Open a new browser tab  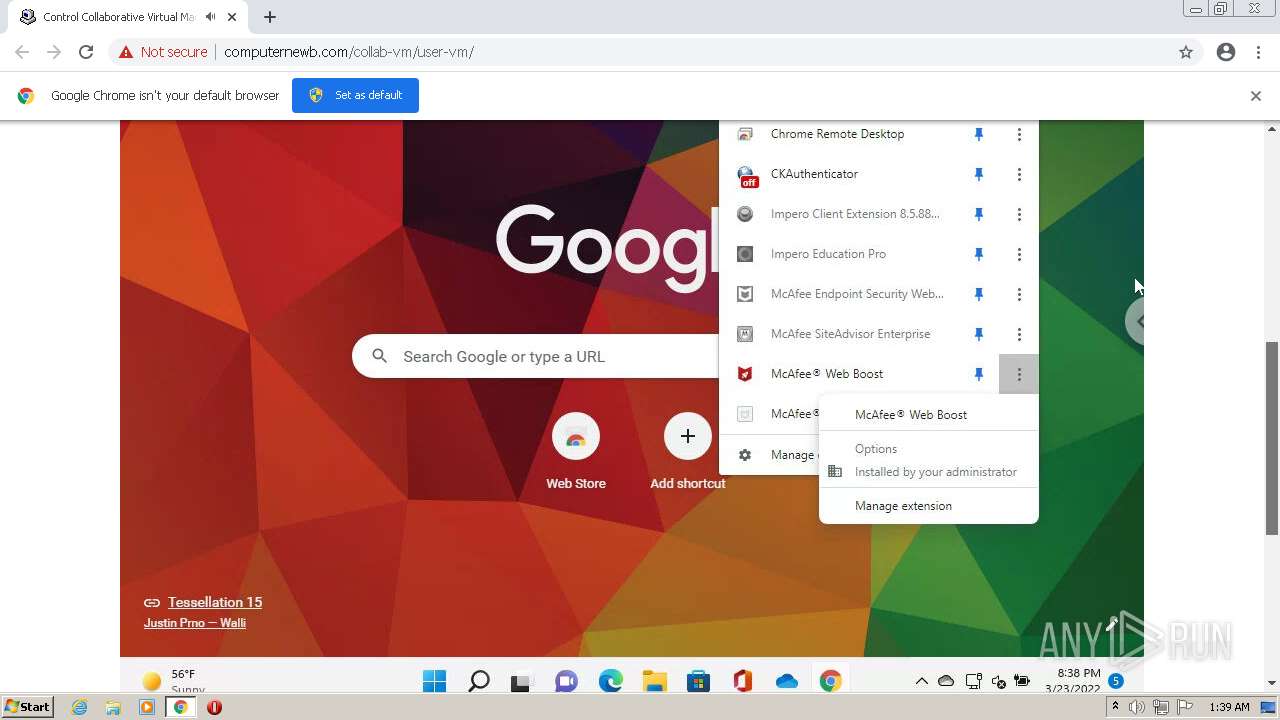coord(270,17)
